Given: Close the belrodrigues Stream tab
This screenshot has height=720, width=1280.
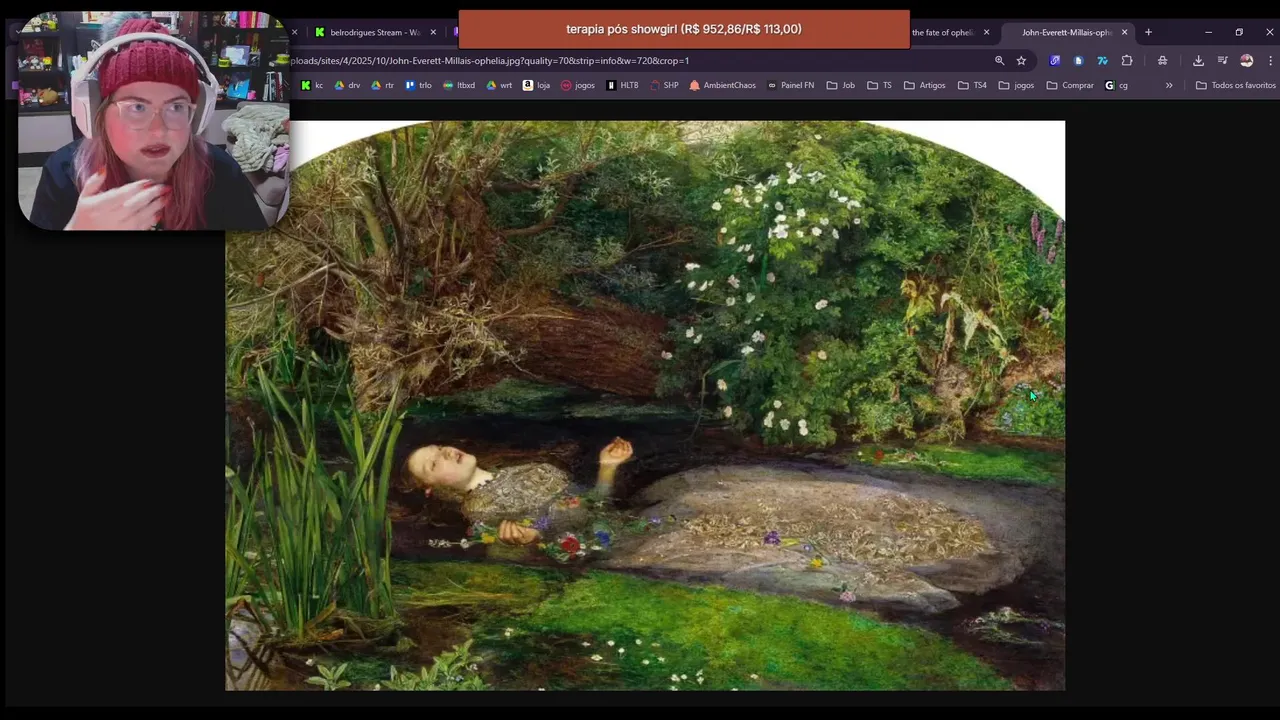Looking at the screenshot, I should click(x=433, y=32).
